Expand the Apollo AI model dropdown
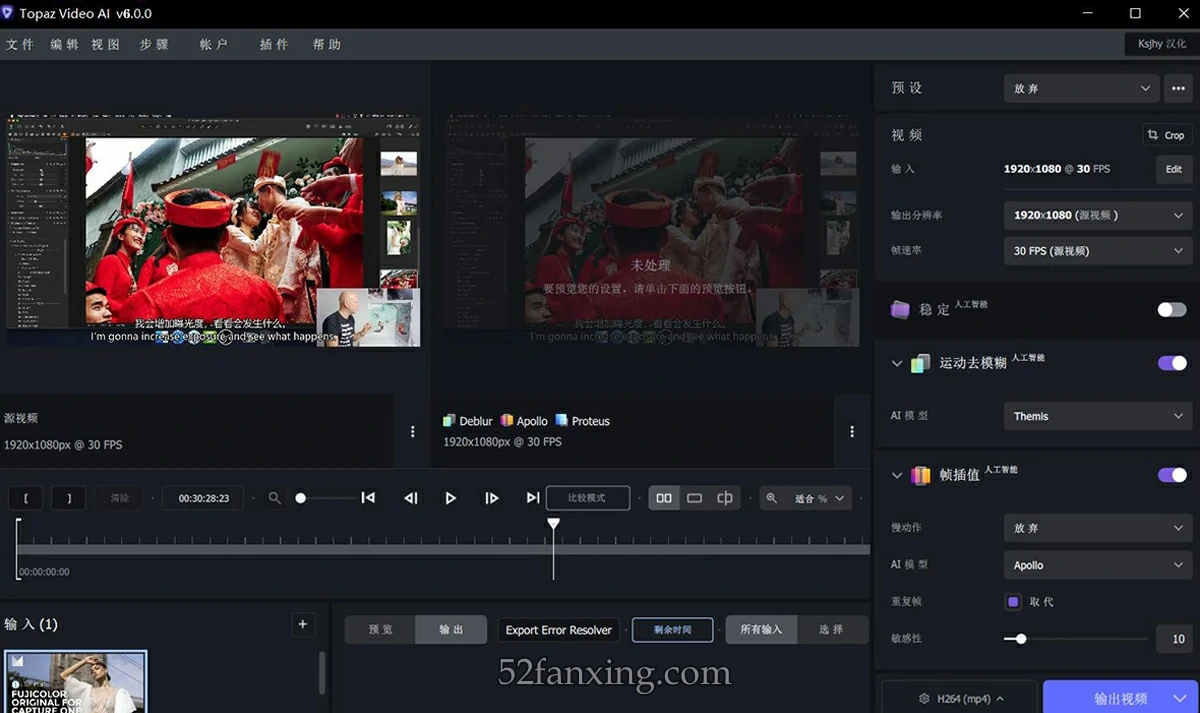This screenshot has width=1200, height=713. click(1097, 565)
